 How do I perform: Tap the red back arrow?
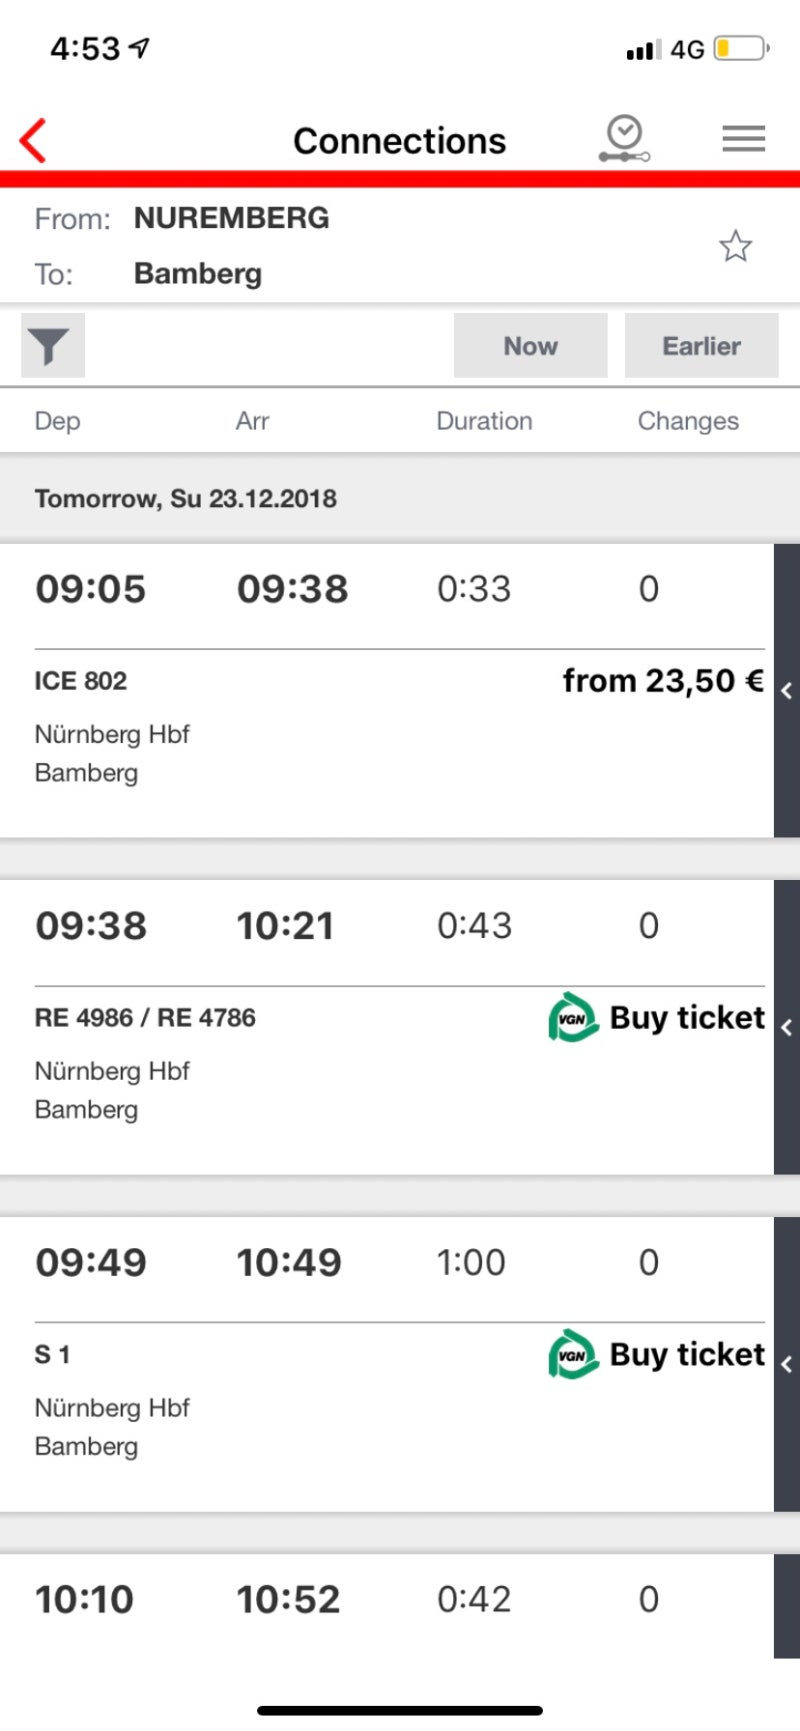tap(33, 140)
